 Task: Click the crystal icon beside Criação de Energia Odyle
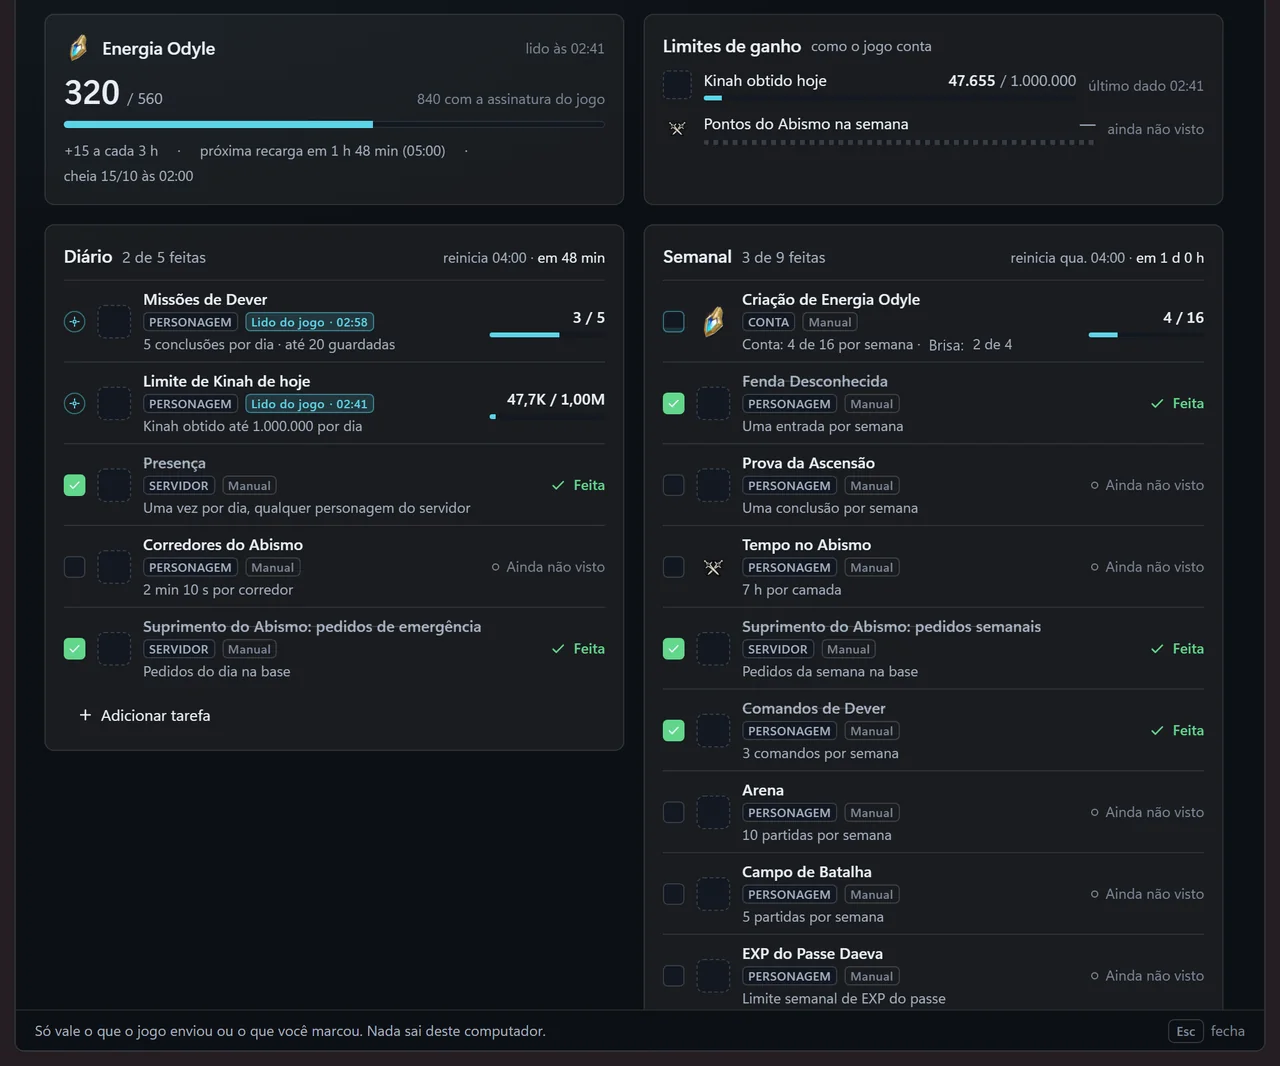(713, 322)
